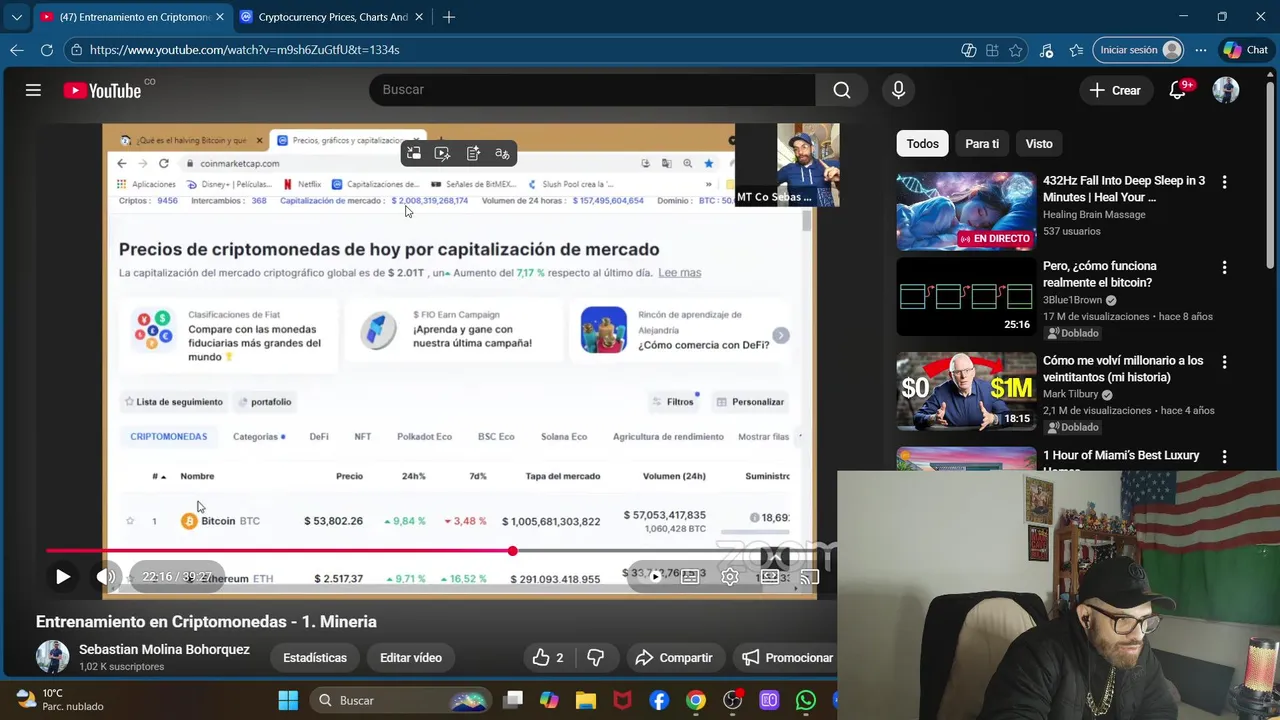Switch the player to theater mode
Image resolution: width=1280 pixels, height=720 pixels.
(770, 577)
